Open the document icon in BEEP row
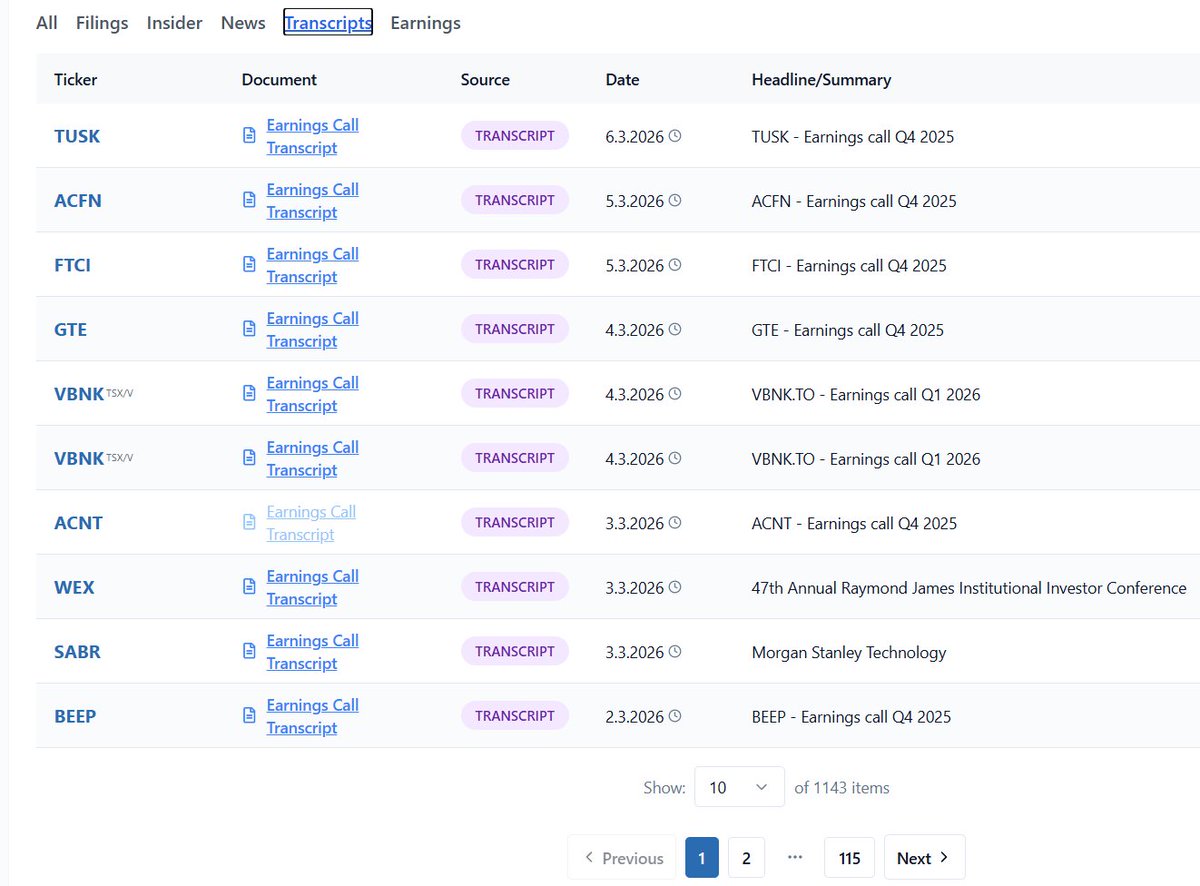1200x886 pixels. tap(250, 716)
